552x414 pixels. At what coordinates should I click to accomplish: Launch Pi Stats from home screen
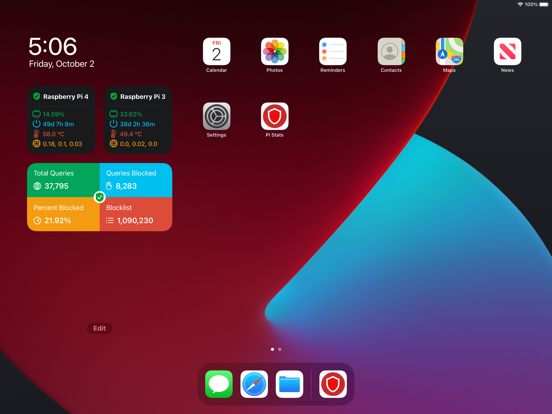coord(275,116)
